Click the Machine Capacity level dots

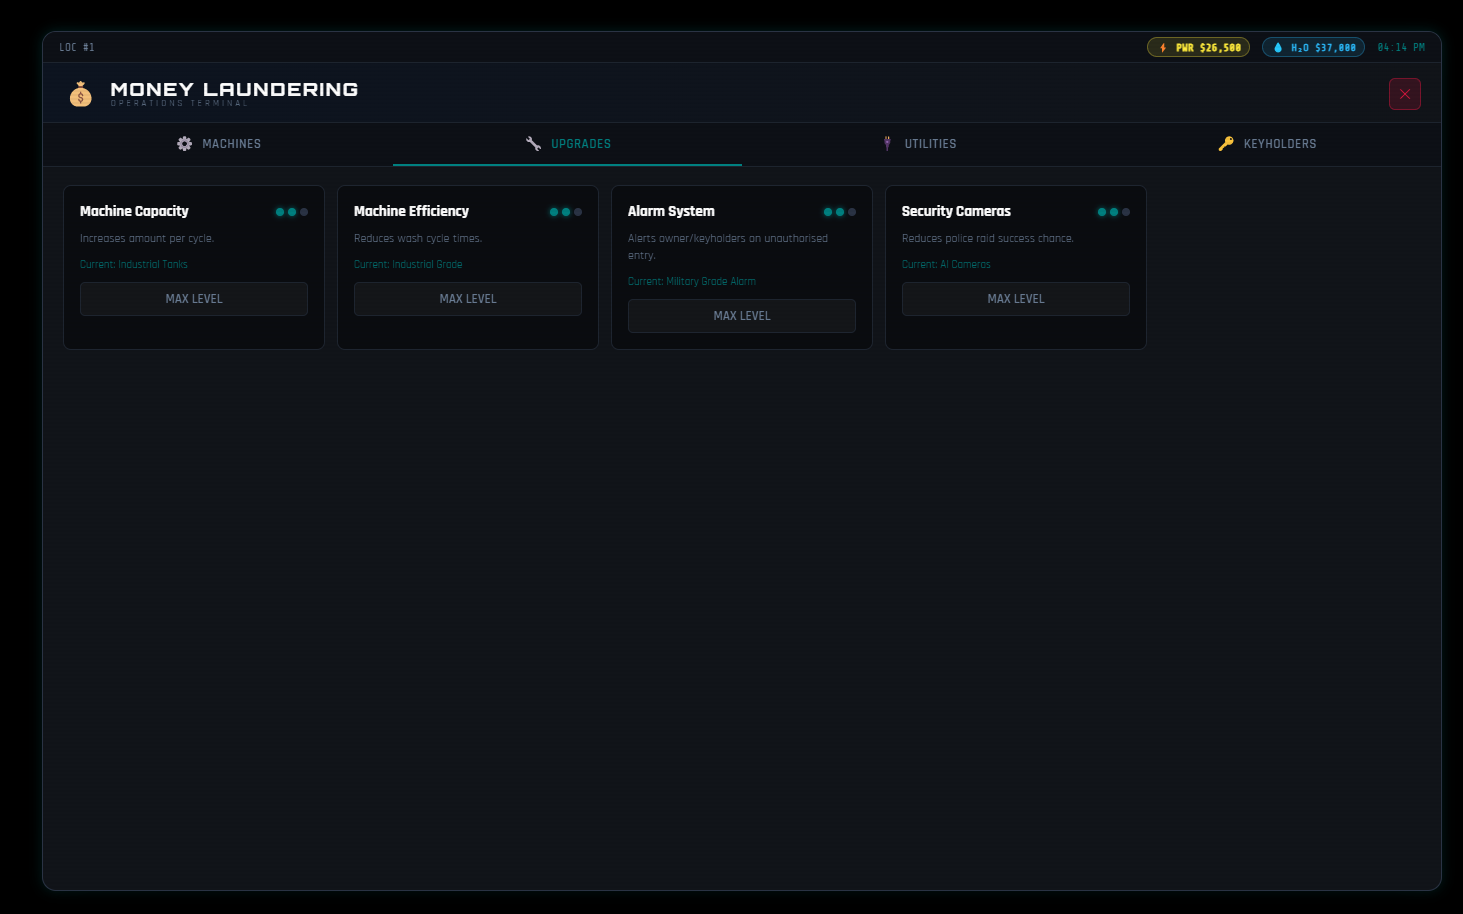(292, 212)
